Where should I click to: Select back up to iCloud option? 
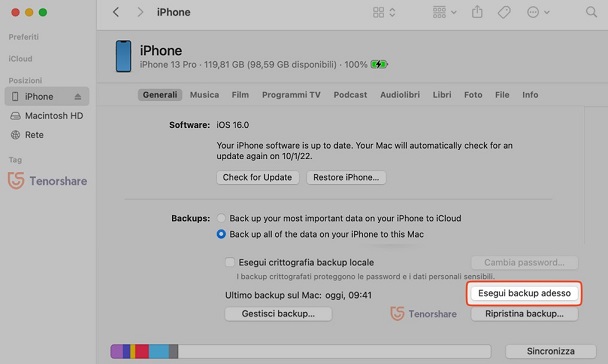(x=221, y=218)
